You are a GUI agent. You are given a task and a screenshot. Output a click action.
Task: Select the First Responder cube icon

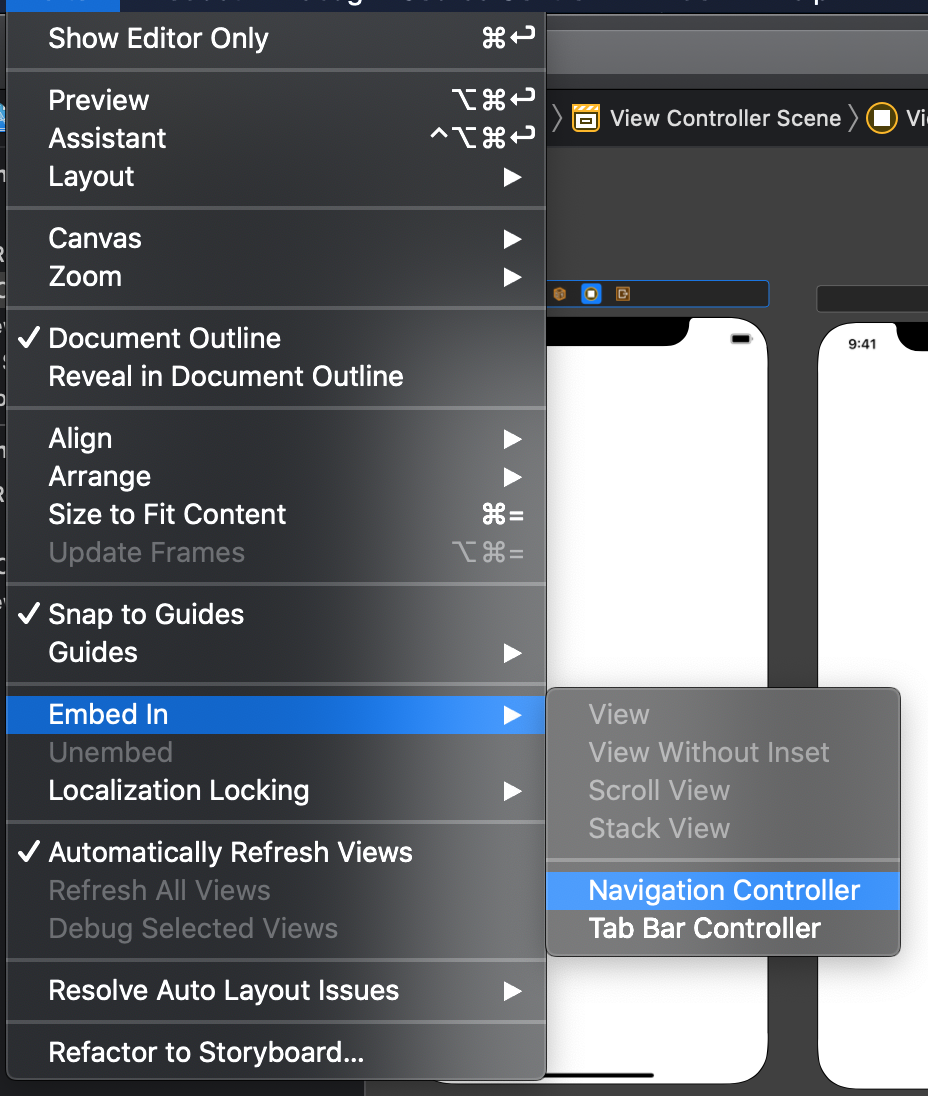point(560,294)
